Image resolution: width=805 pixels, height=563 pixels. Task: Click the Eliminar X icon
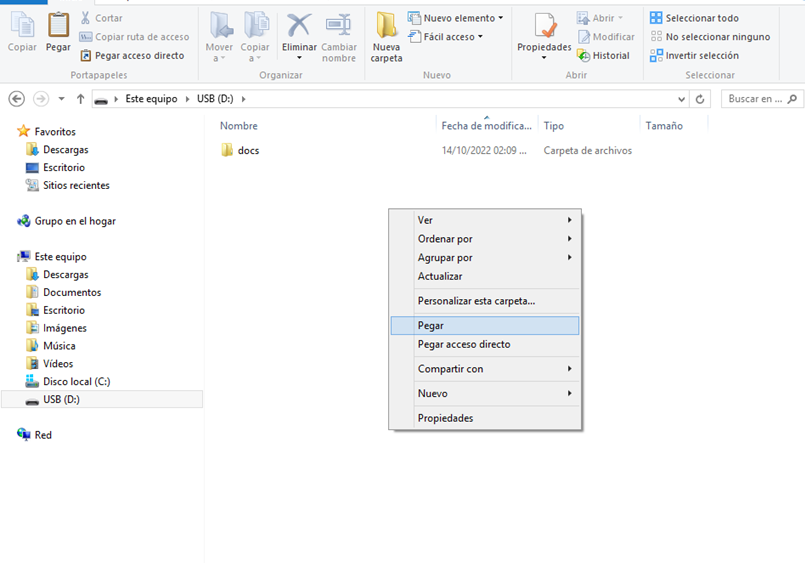point(299,25)
